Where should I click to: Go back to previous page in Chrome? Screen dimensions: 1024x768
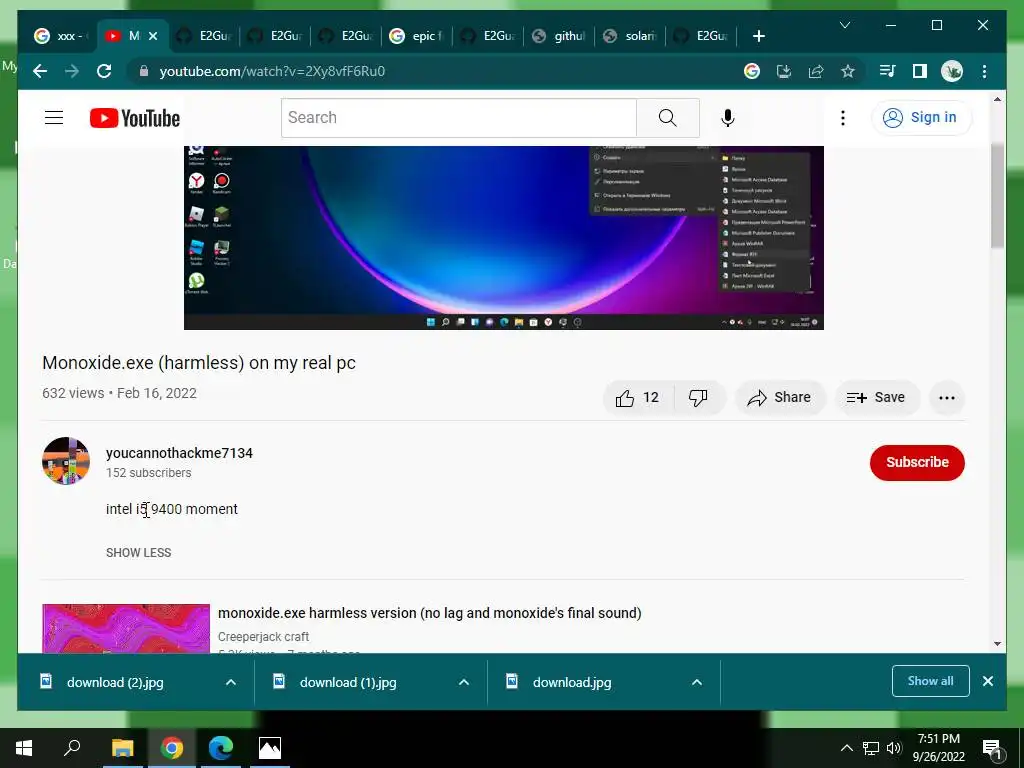40,71
